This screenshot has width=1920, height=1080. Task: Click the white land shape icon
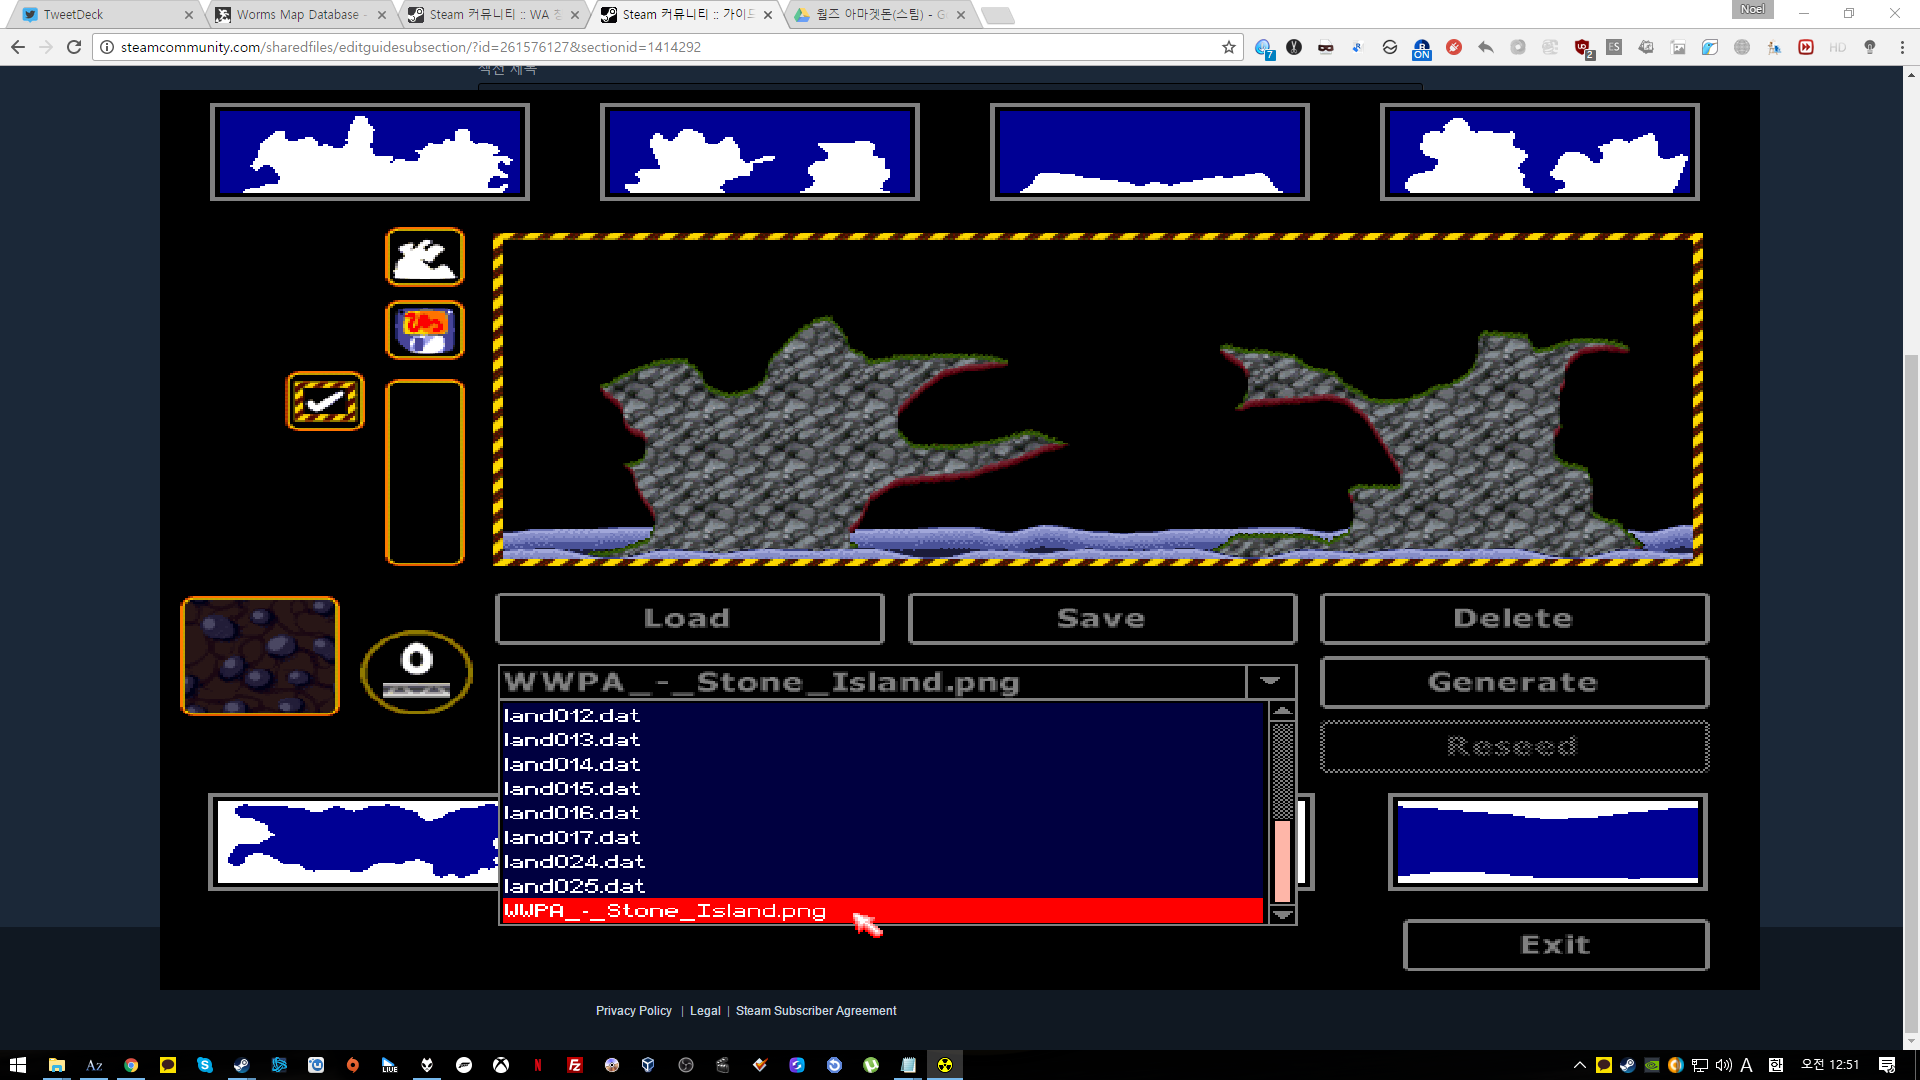[x=425, y=258]
